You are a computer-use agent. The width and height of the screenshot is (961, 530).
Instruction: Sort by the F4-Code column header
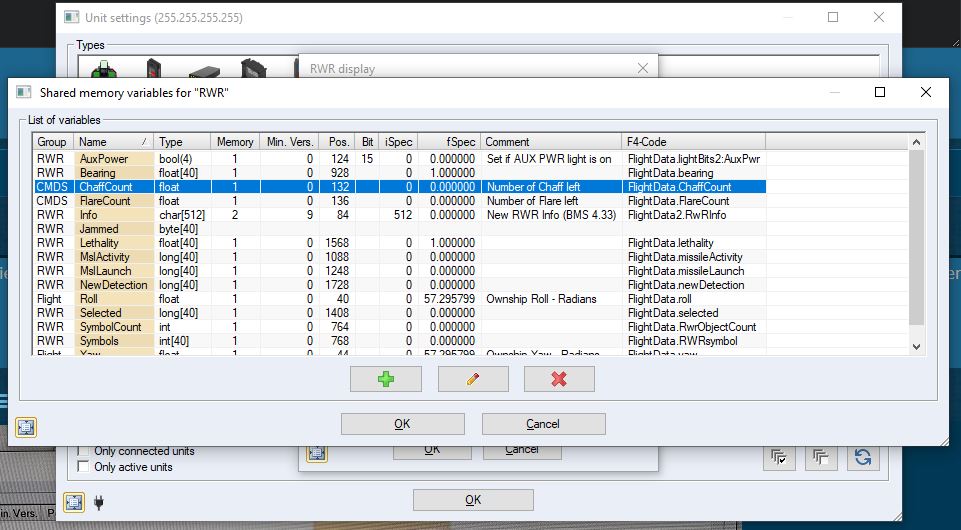694,142
